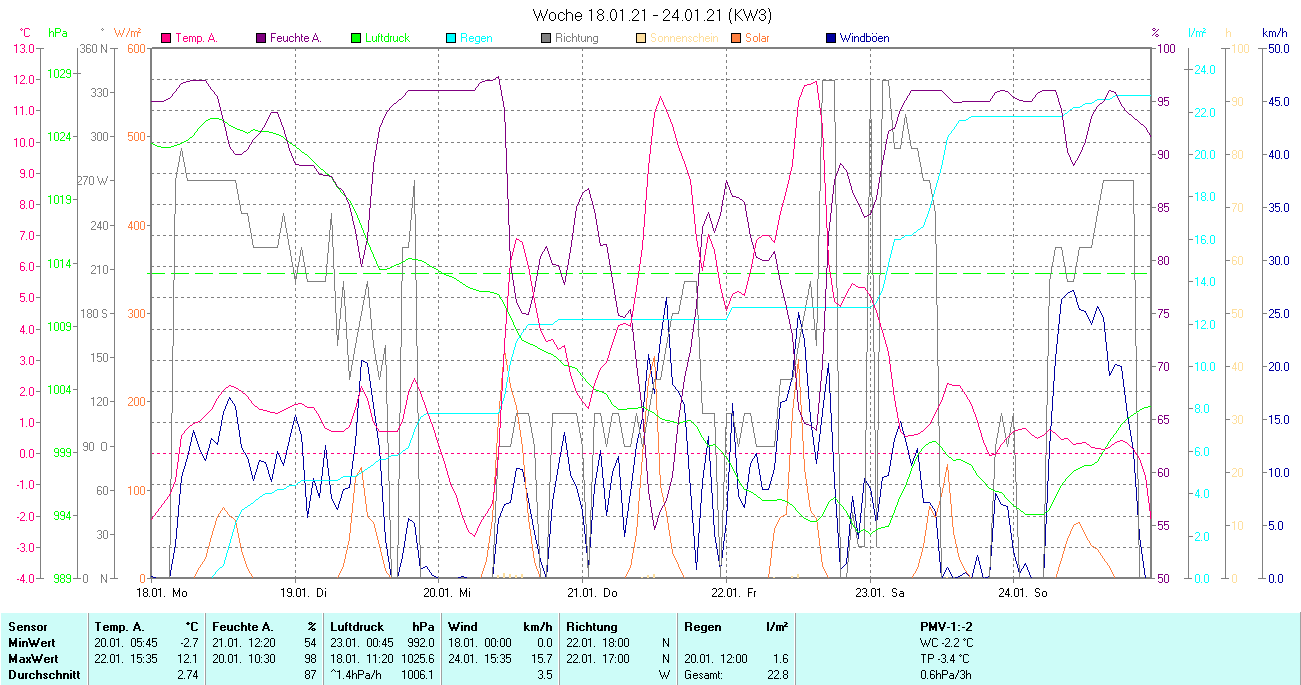Click the cyan Regen legend swatch
Viewport: 1301px width, 685px height.
pyautogui.click(x=451, y=38)
